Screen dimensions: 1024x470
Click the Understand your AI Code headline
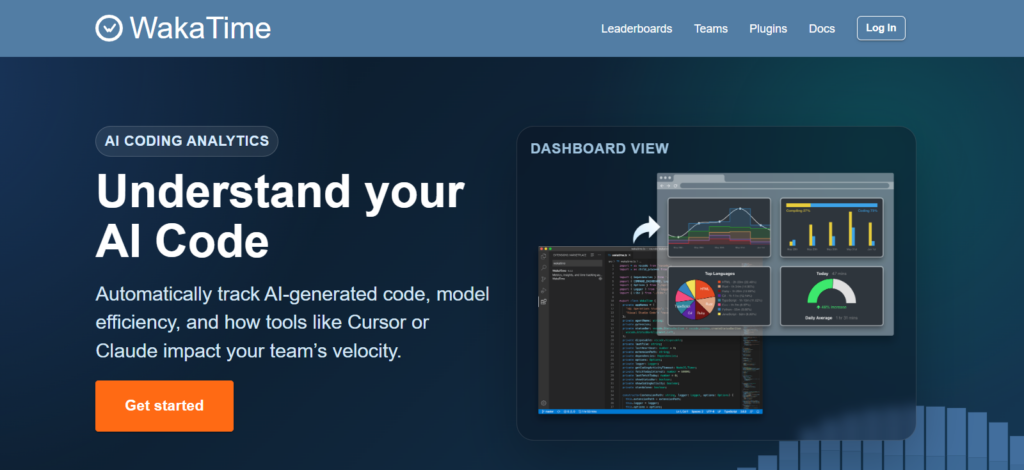click(280, 215)
